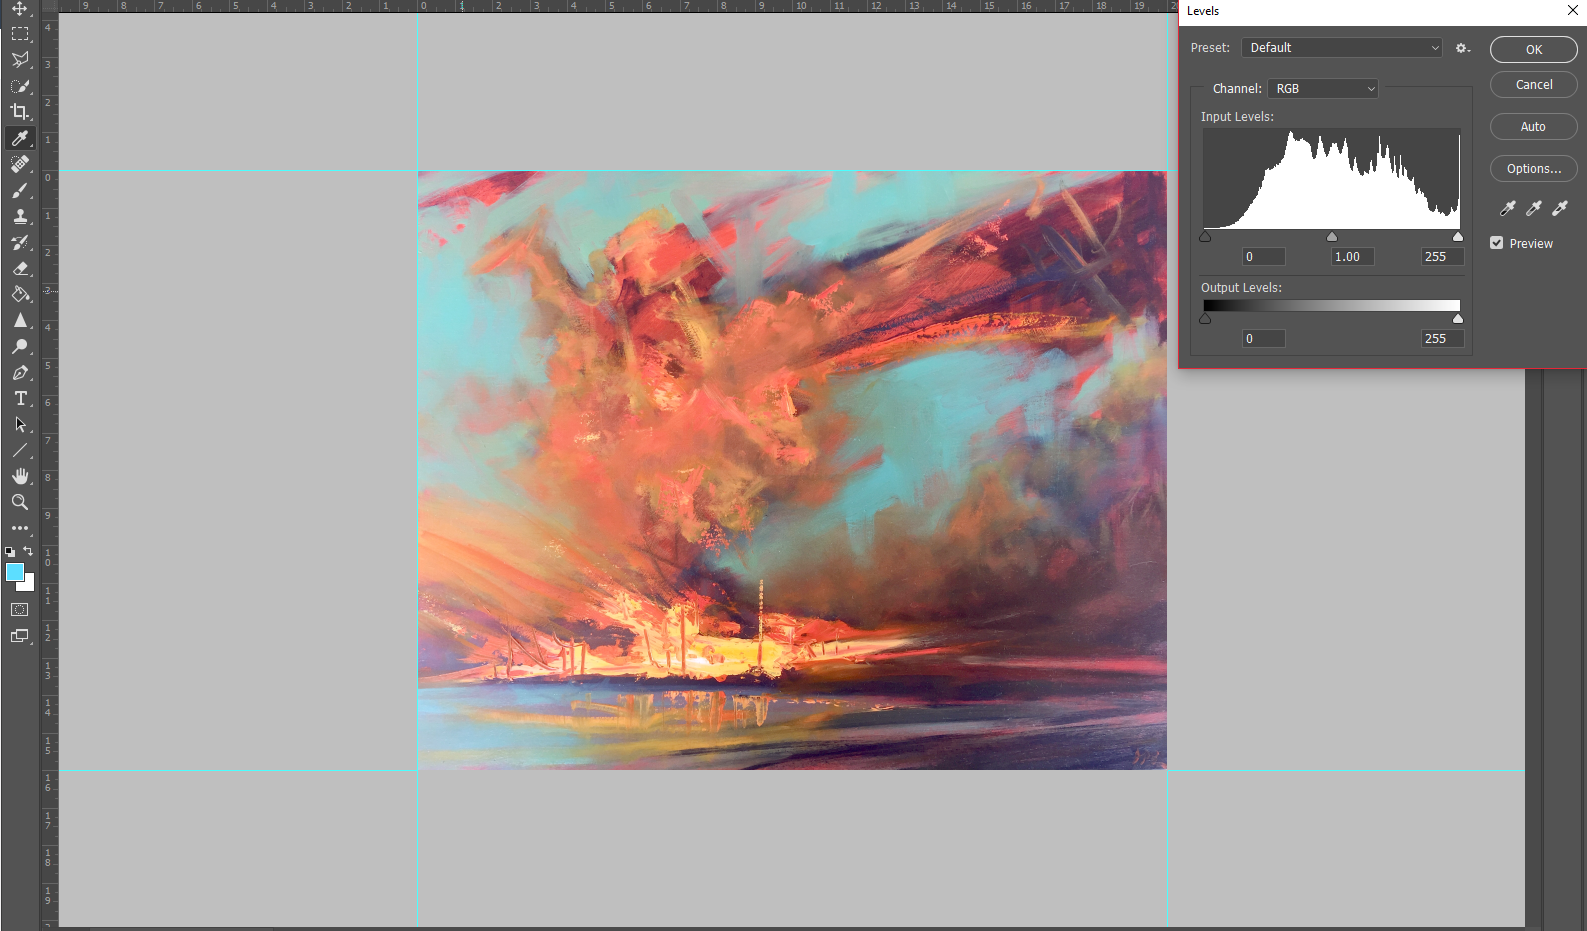Screen dimensions: 1587x931
Task: Open the Options... button in Levels
Action: (x=1534, y=169)
